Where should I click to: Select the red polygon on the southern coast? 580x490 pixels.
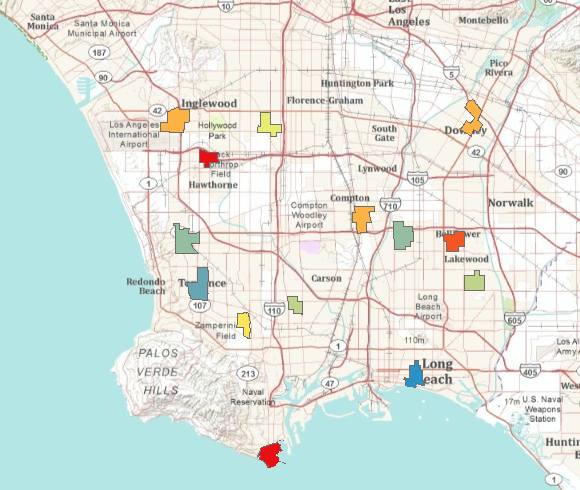click(271, 454)
